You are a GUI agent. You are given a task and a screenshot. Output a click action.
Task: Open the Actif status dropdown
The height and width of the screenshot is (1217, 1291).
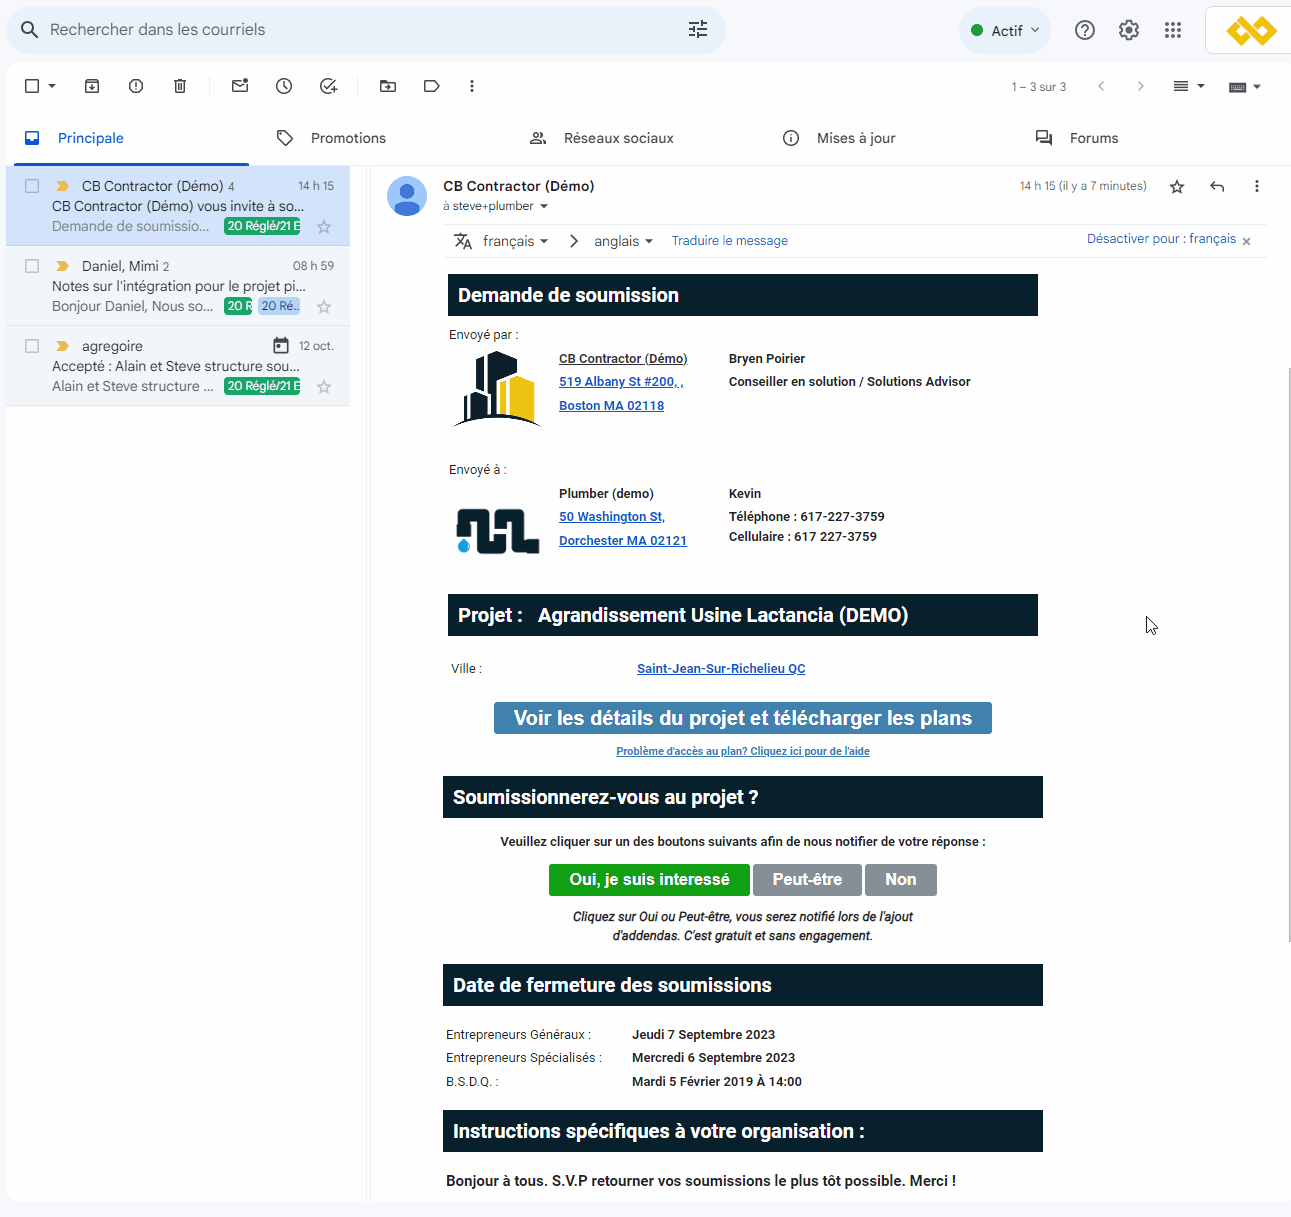click(x=1005, y=30)
